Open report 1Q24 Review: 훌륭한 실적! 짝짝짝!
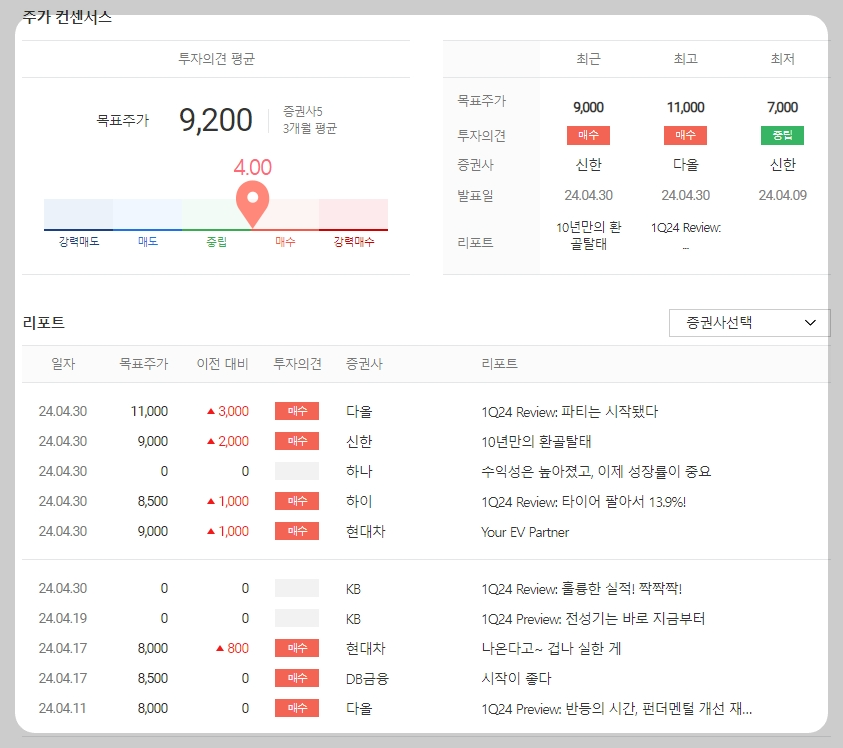 [581, 589]
